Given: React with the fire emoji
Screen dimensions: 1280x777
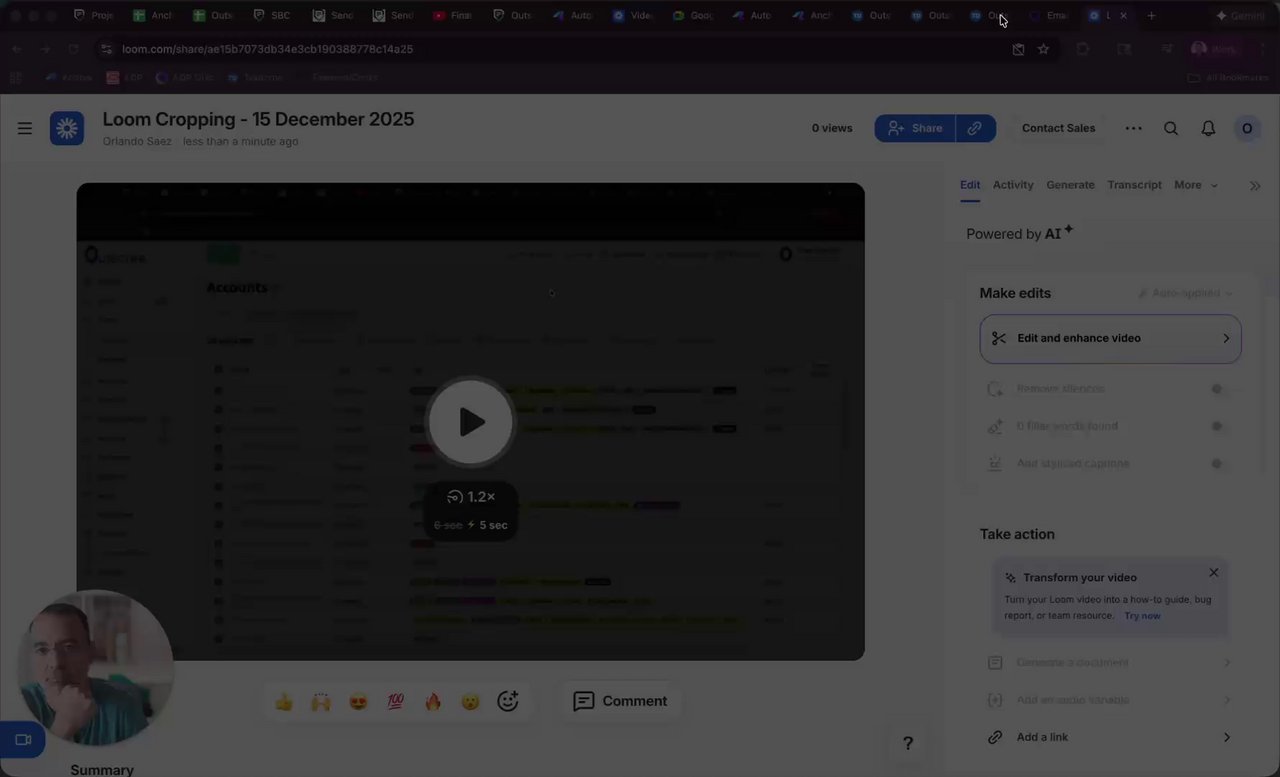Looking at the screenshot, I should click(433, 702).
